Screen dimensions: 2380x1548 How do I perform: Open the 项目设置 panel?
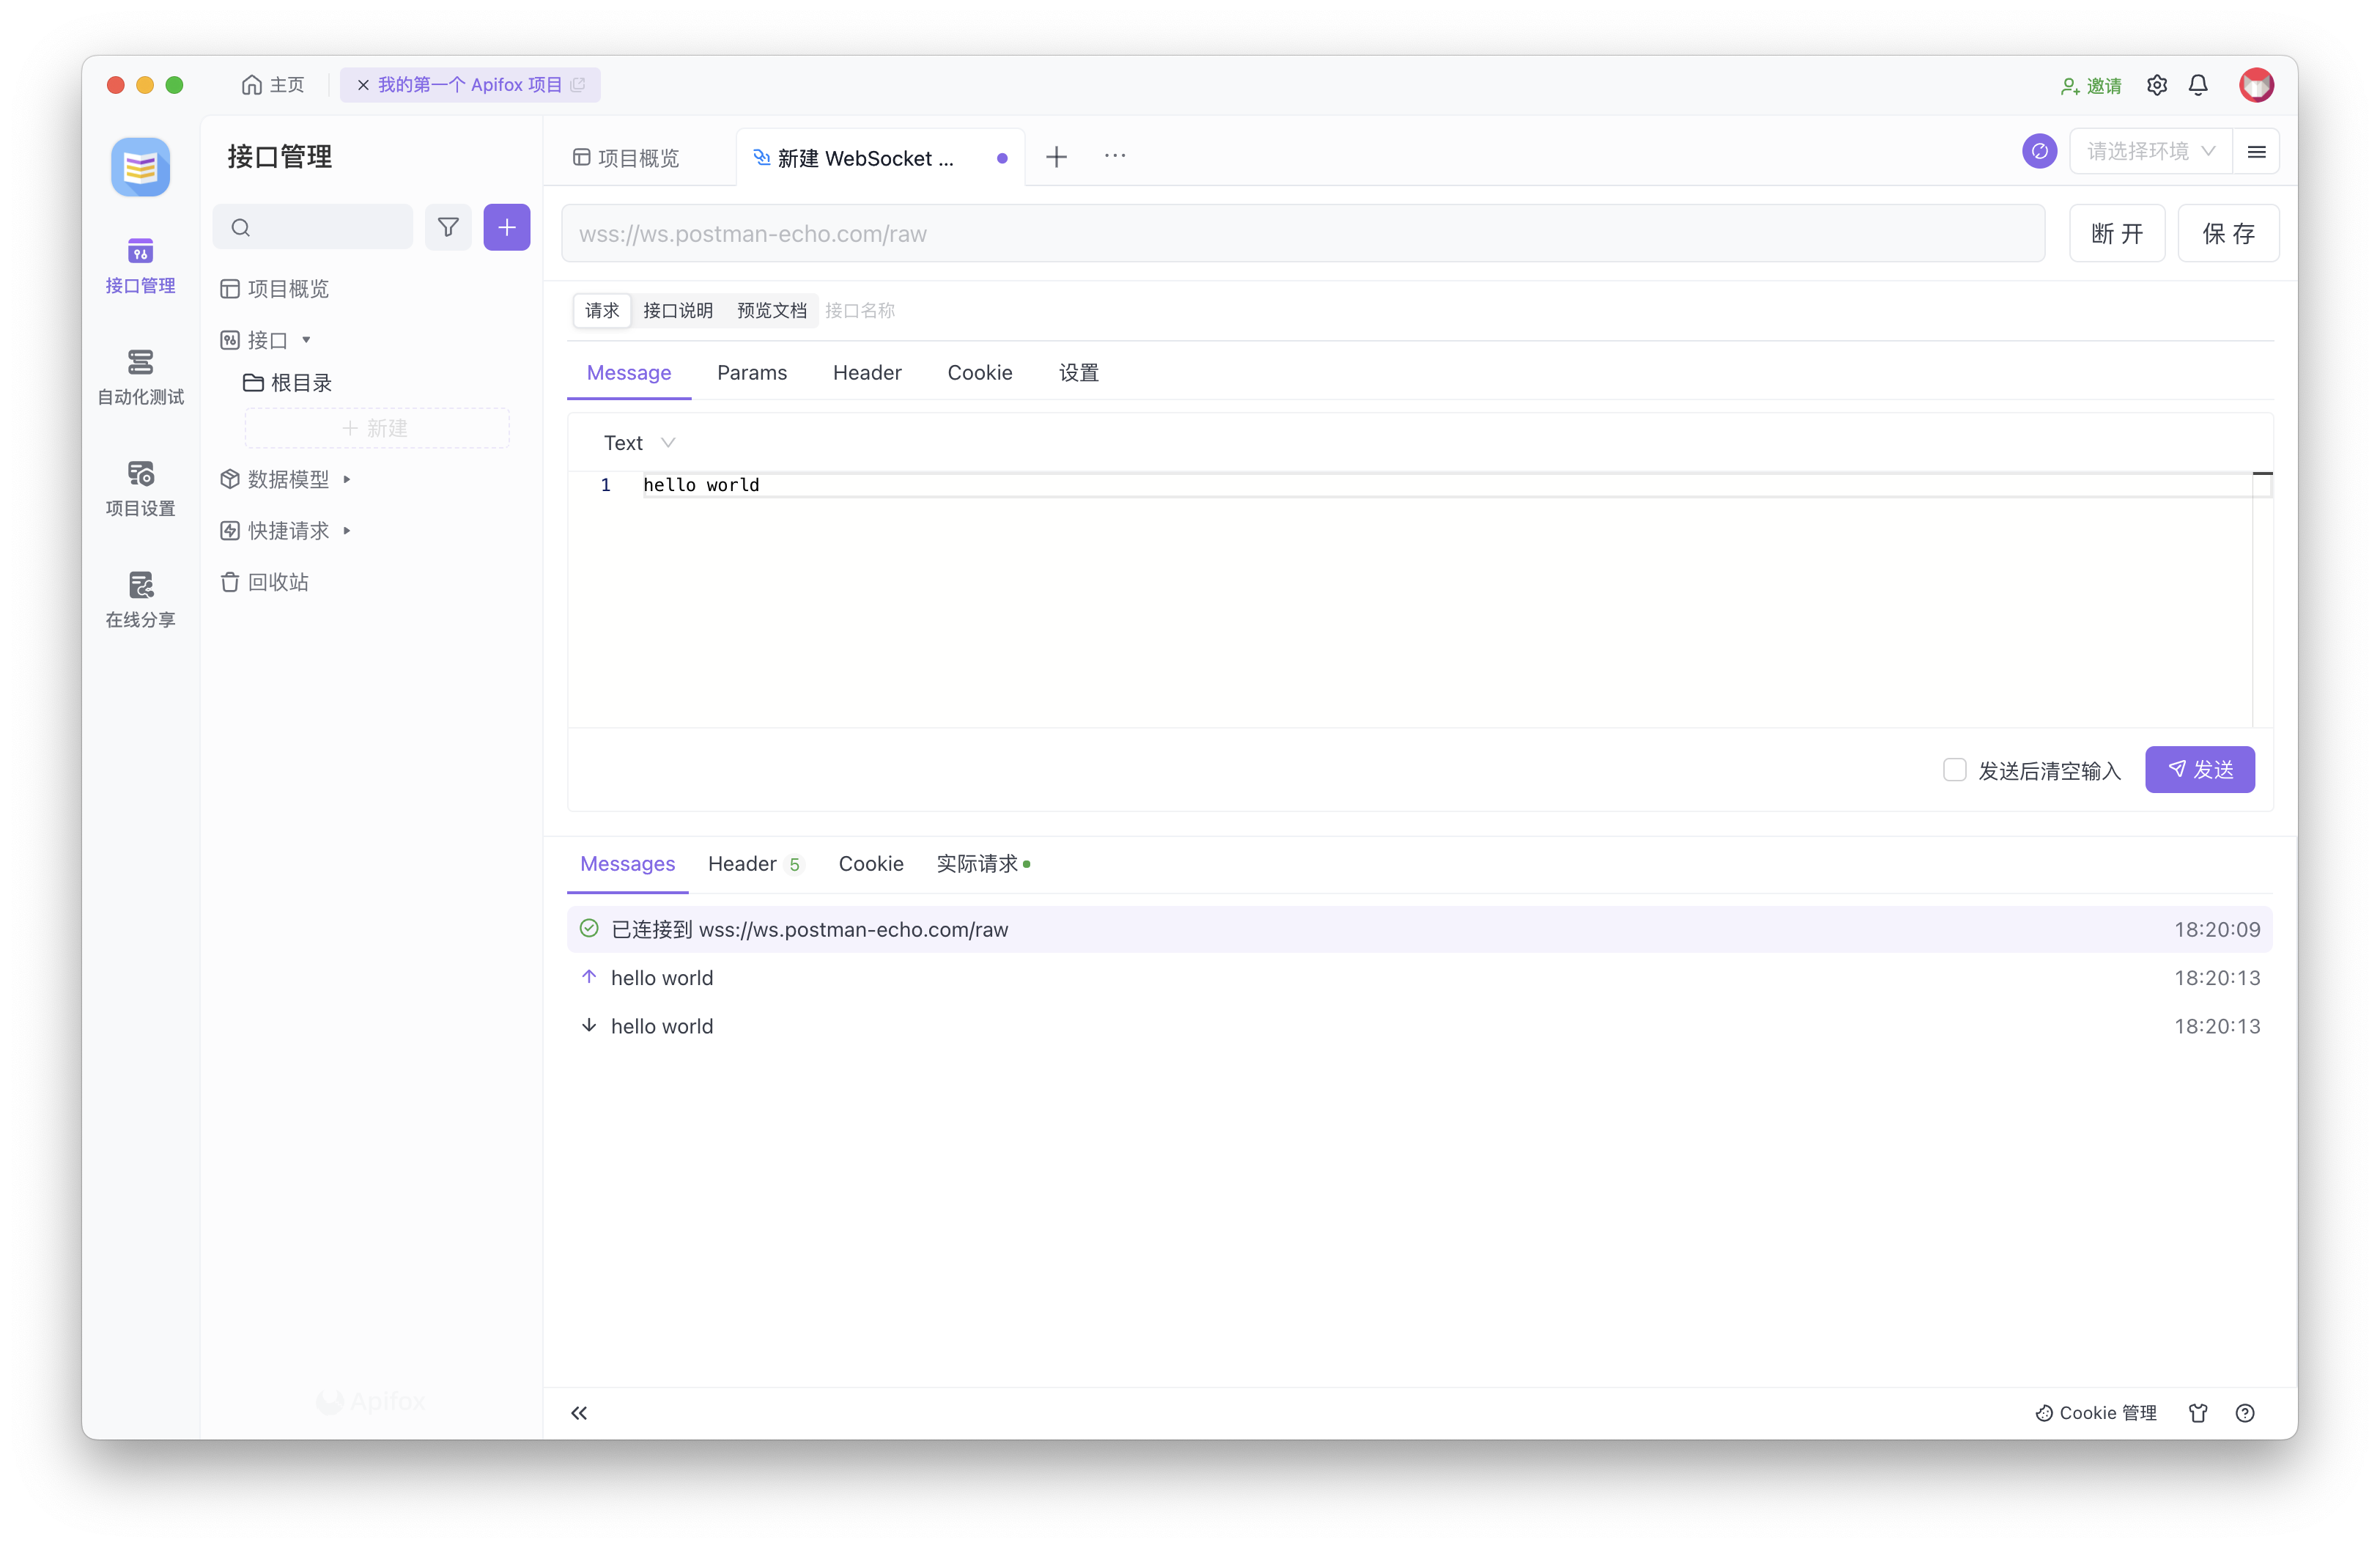point(140,489)
